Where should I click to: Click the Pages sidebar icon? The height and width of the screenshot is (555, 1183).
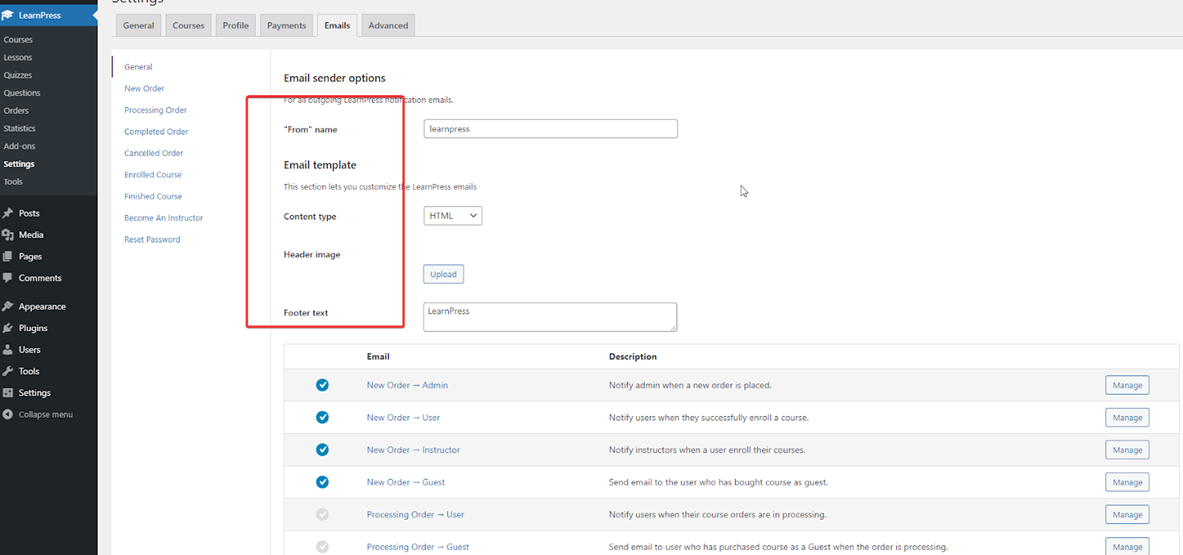(8, 257)
